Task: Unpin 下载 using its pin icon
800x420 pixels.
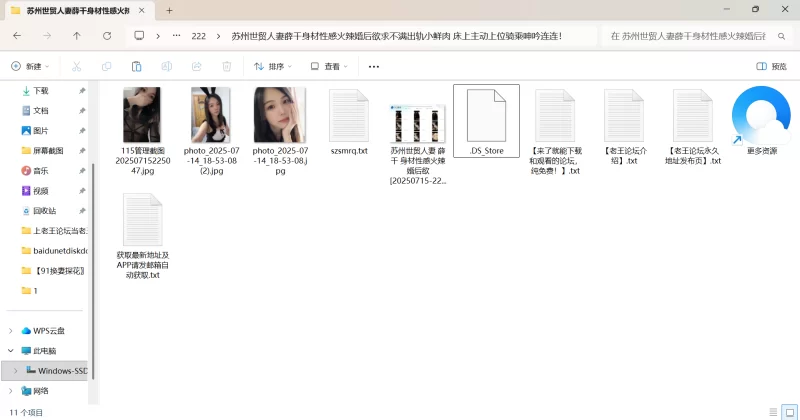Action: point(82,91)
